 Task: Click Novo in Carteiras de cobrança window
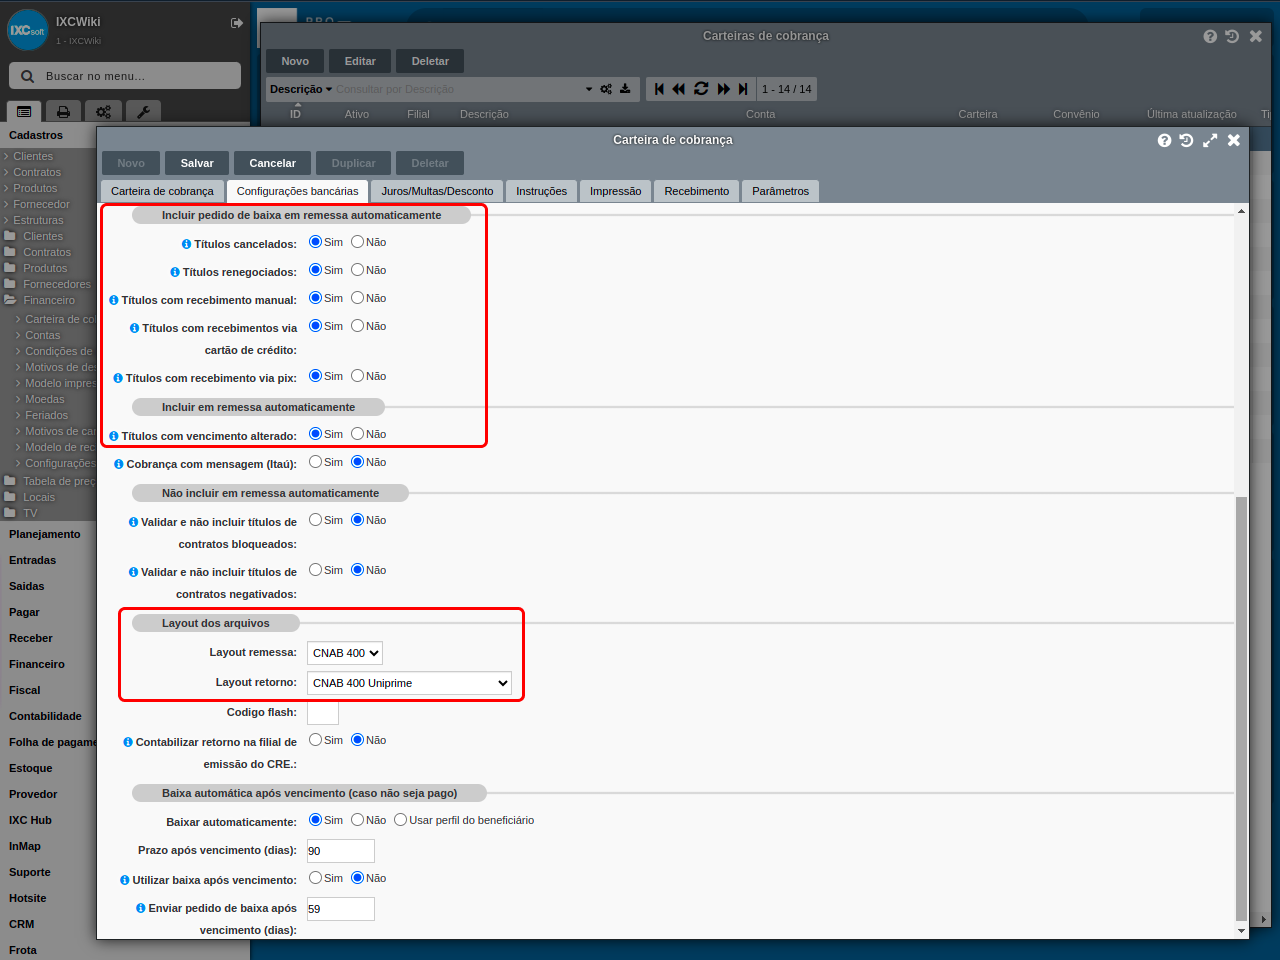[x=295, y=61]
